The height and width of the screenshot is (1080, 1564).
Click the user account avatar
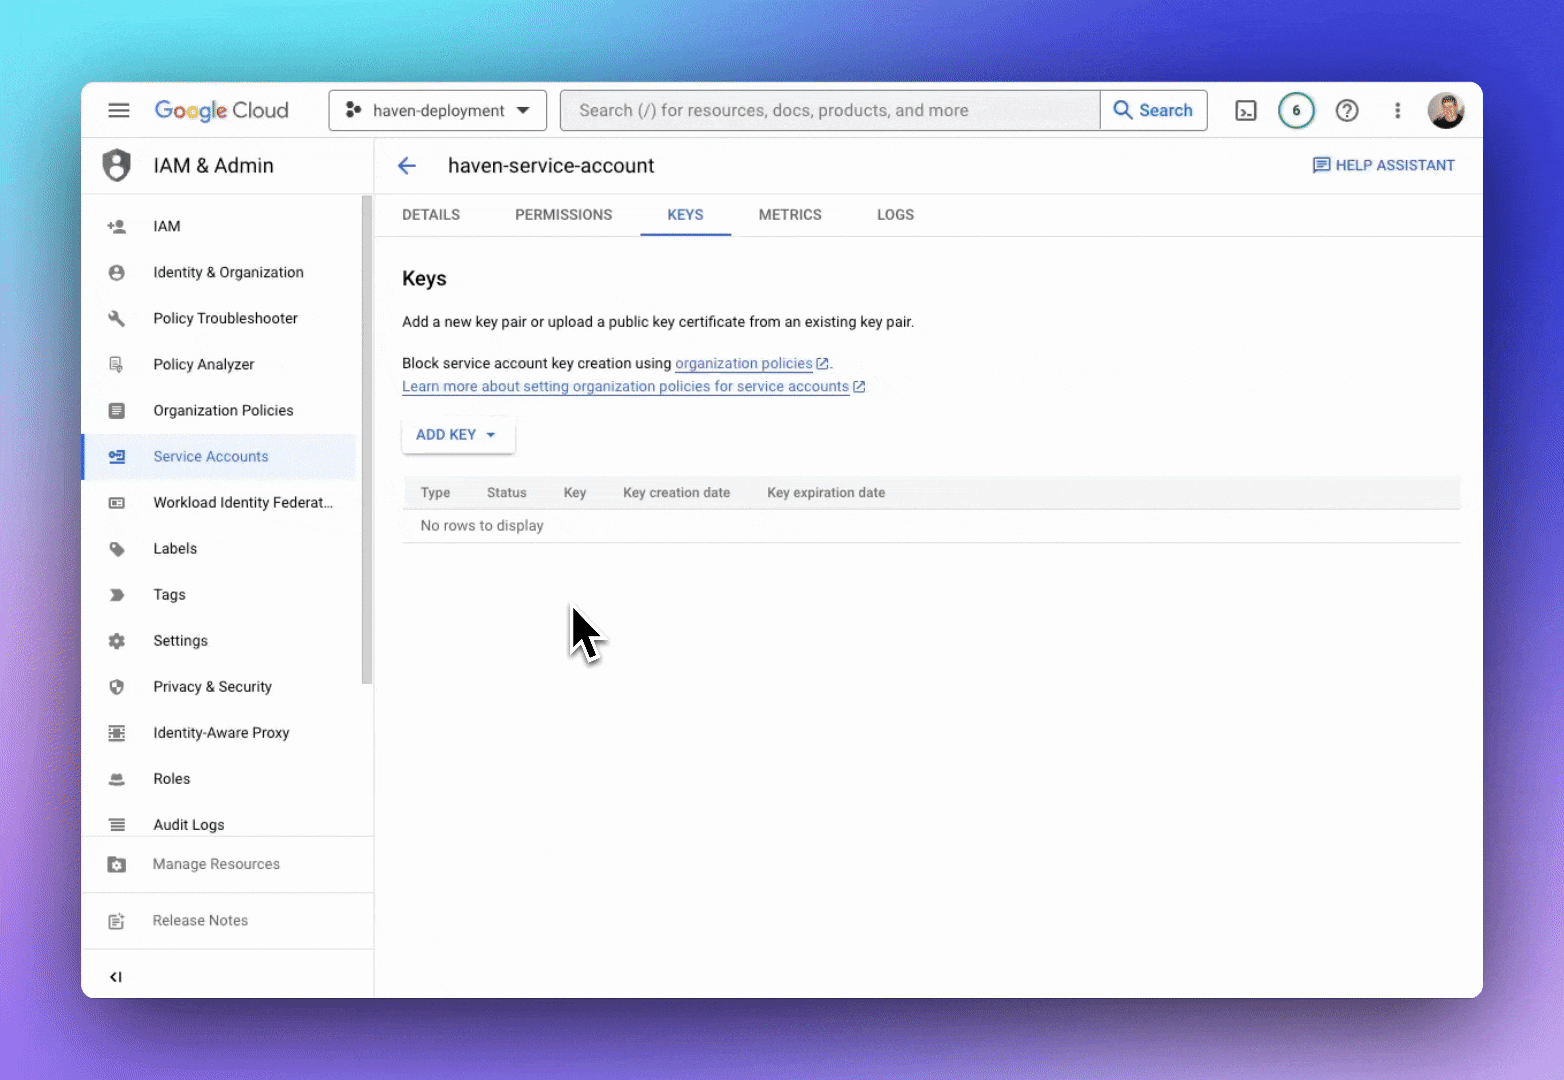1445,111
